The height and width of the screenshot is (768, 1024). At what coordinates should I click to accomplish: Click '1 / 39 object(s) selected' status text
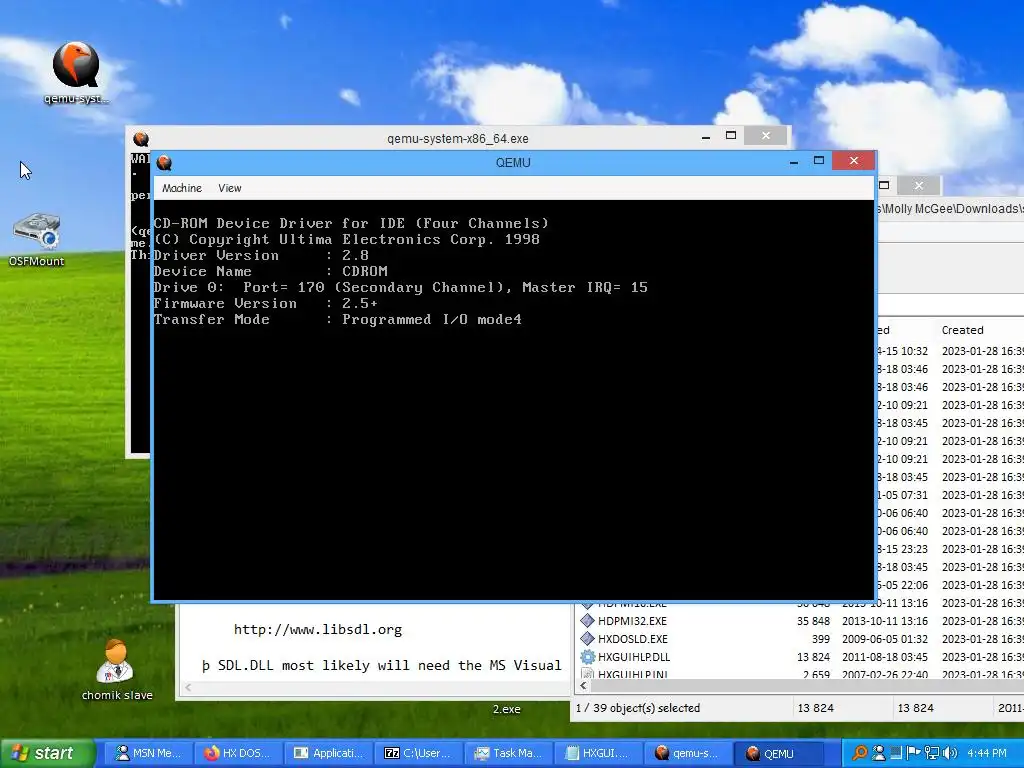coord(637,708)
